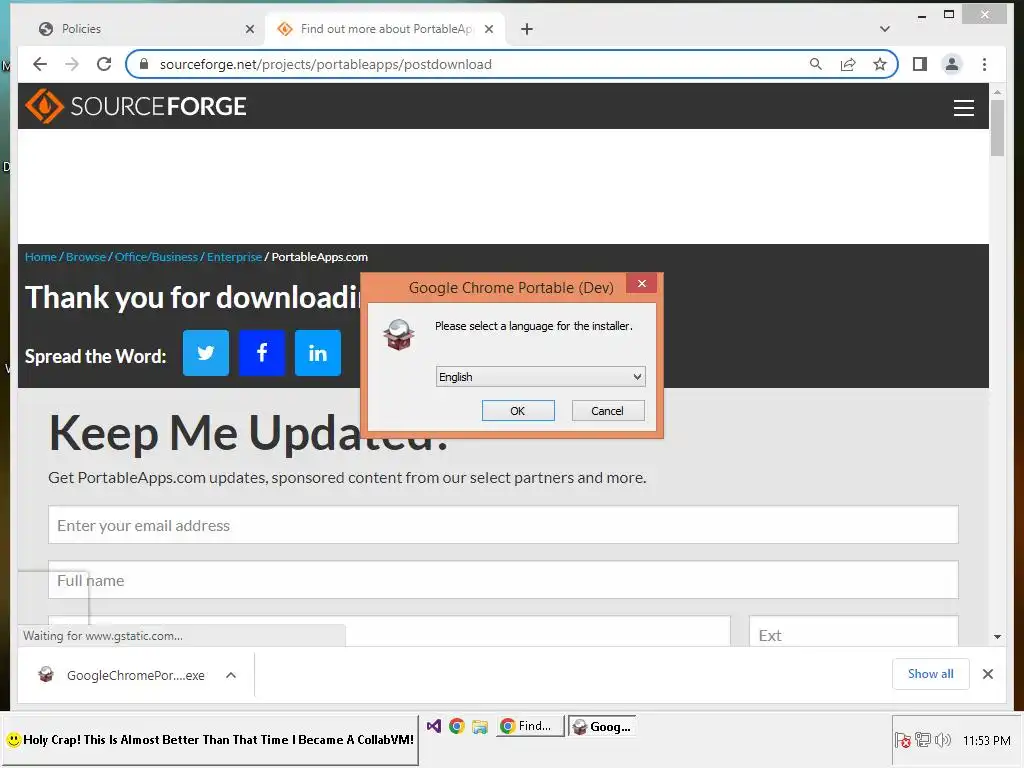Click the 11:53 PM clock
Image resolution: width=1024 pixels, height=768 pixels.
pyautogui.click(x=986, y=741)
